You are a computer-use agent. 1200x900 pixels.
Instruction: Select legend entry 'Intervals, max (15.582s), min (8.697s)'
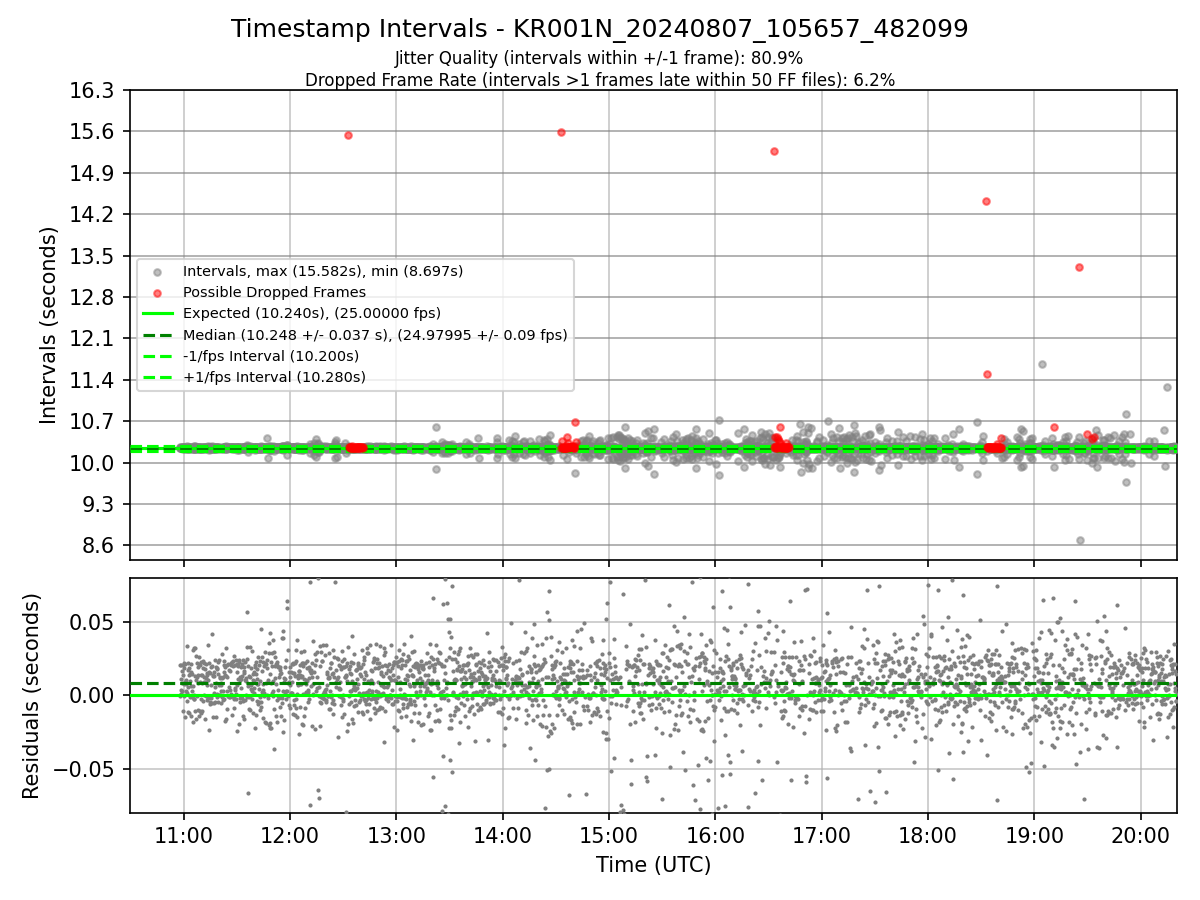tap(322, 271)
